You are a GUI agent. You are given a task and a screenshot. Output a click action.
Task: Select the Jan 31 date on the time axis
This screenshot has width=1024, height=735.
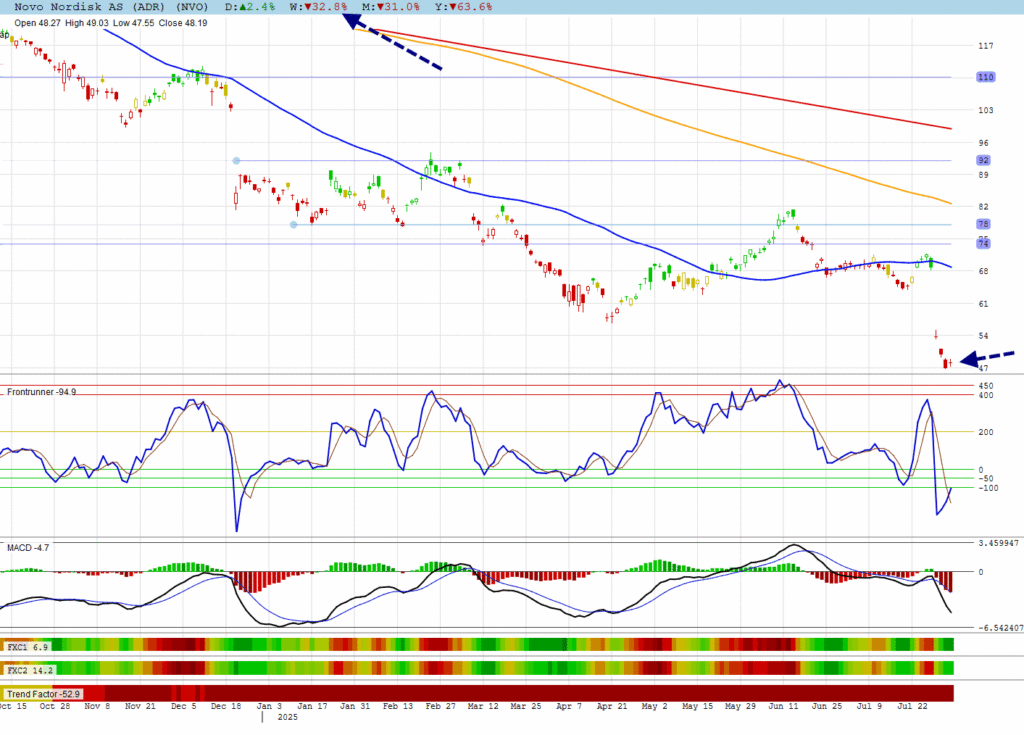(355, 706)
